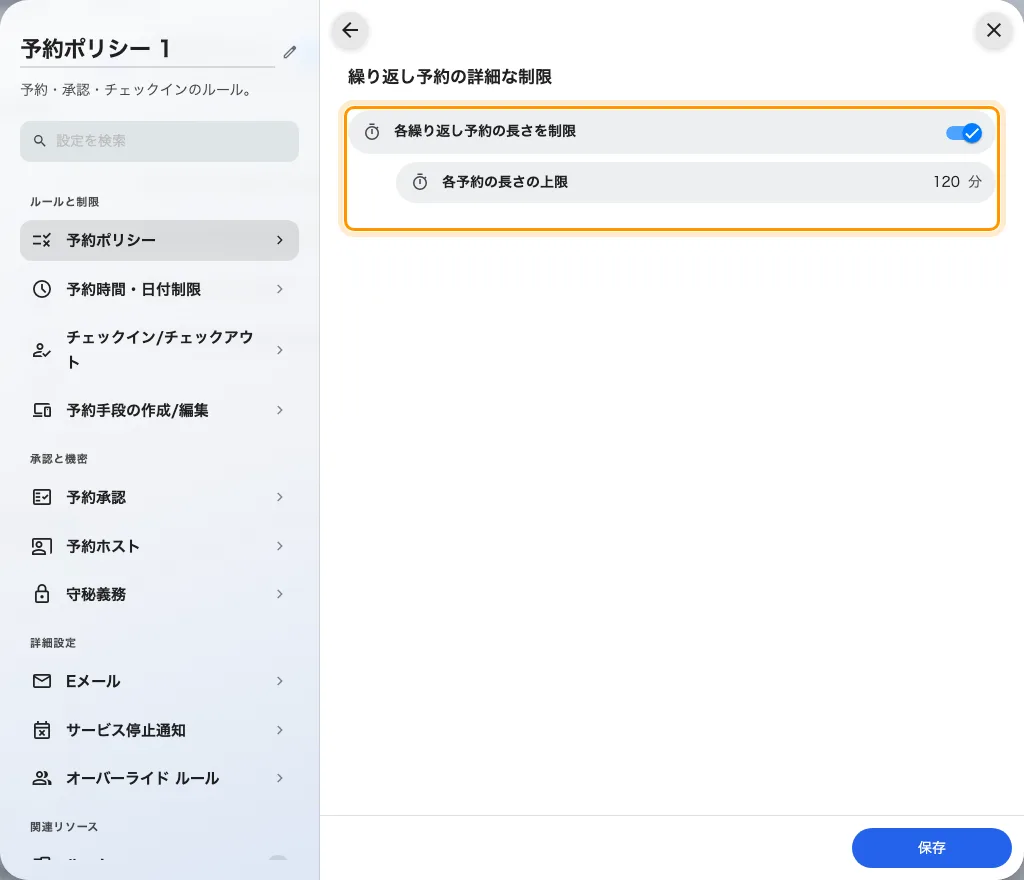Expand chevron on オーバーライド ルール row
The width and height of the screenshot is (1024, 880).
pyautogui.click(x=280, y=778)
